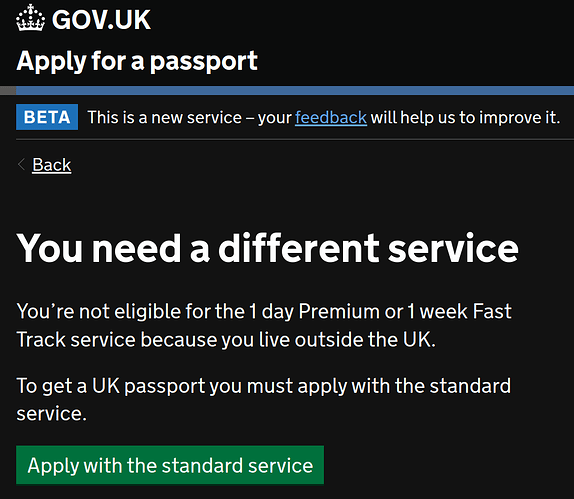The height and width of the screenshot is (499, 574).
Task: Click the grey segment left of blue bar
Action: point(8,90)
